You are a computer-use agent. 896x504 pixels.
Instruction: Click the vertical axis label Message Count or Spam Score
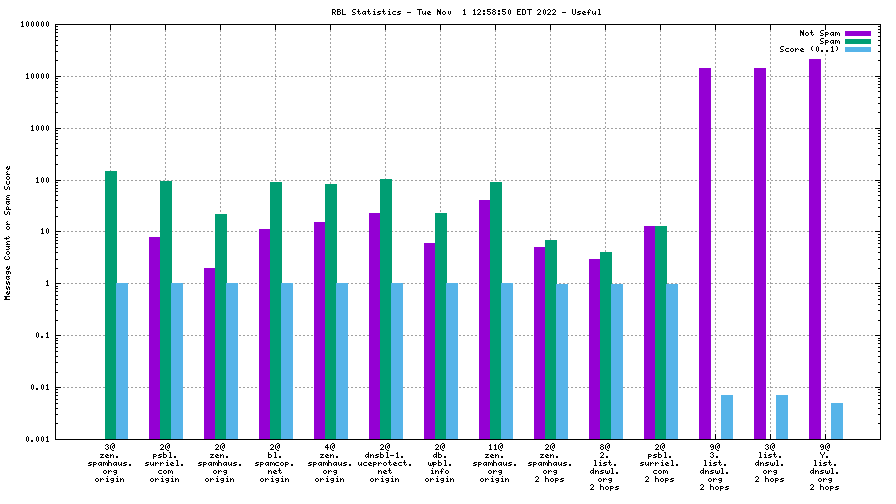click(8, 232)
